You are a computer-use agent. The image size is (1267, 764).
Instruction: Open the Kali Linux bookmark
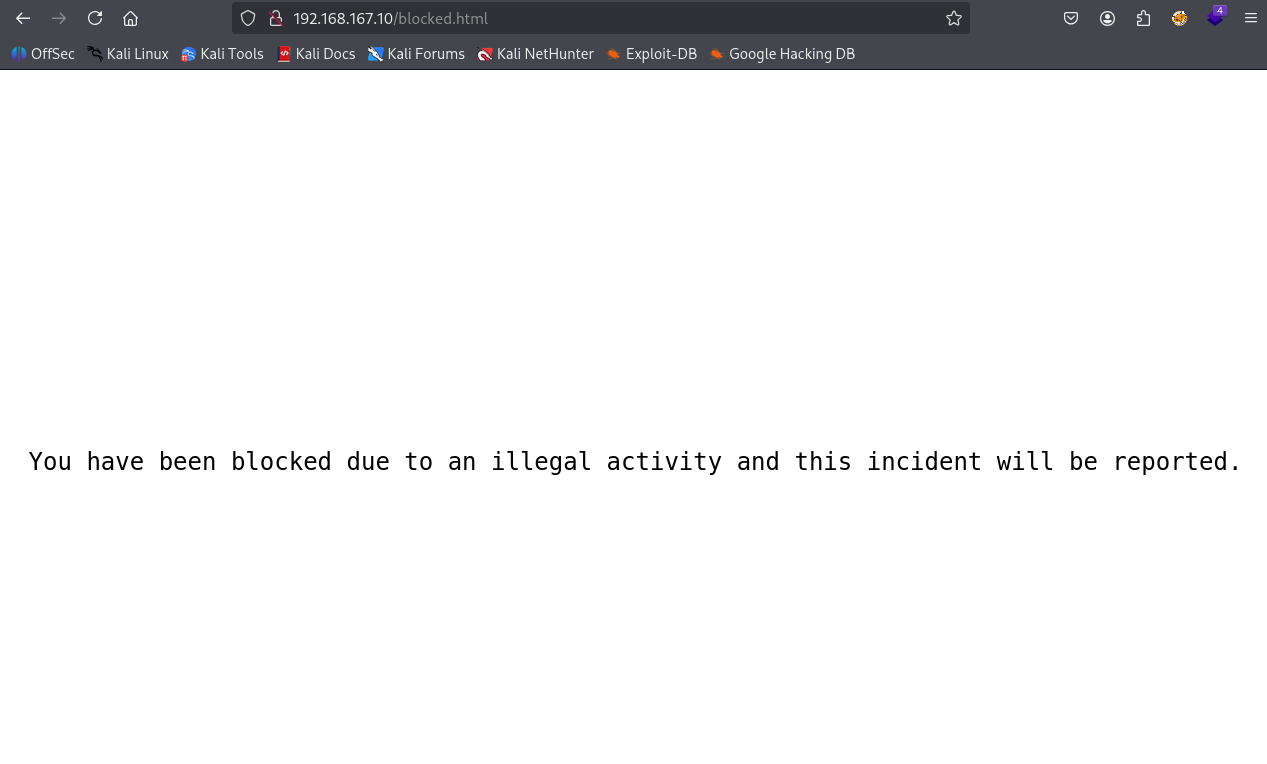pyautogui.click(x=128, y=54)
